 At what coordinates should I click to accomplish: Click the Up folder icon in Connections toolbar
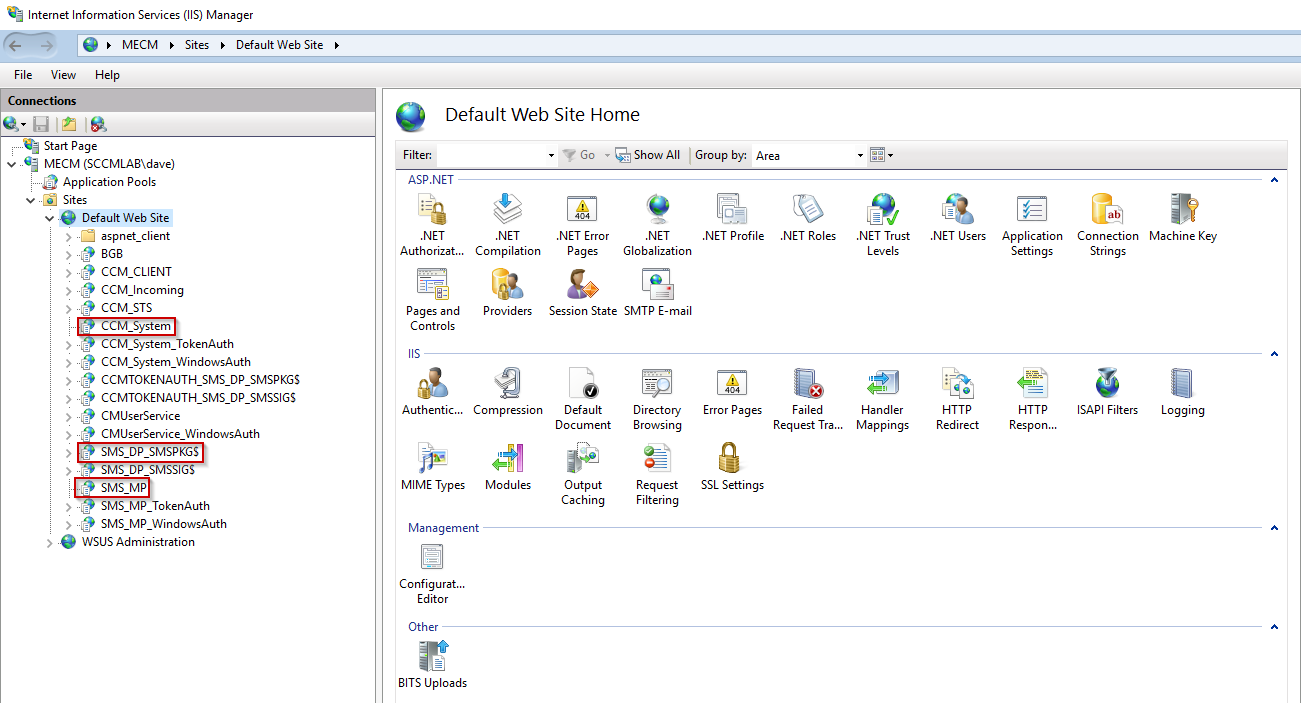coord(69,124)
